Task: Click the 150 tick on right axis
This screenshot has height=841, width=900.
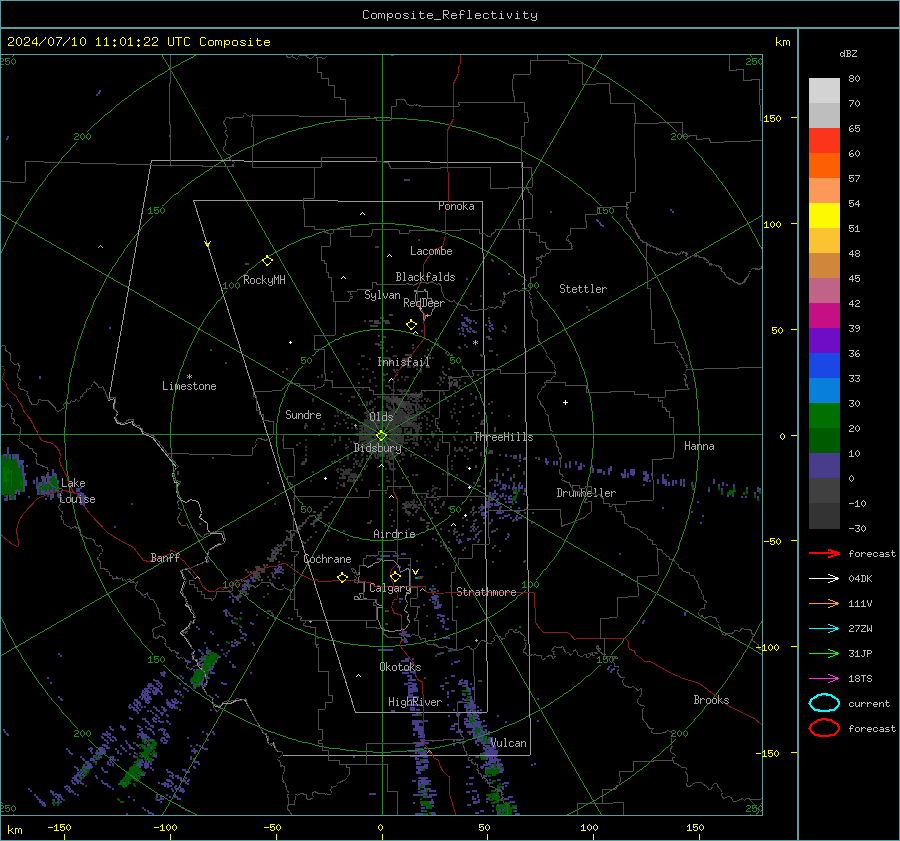Action: click(772, 118)
